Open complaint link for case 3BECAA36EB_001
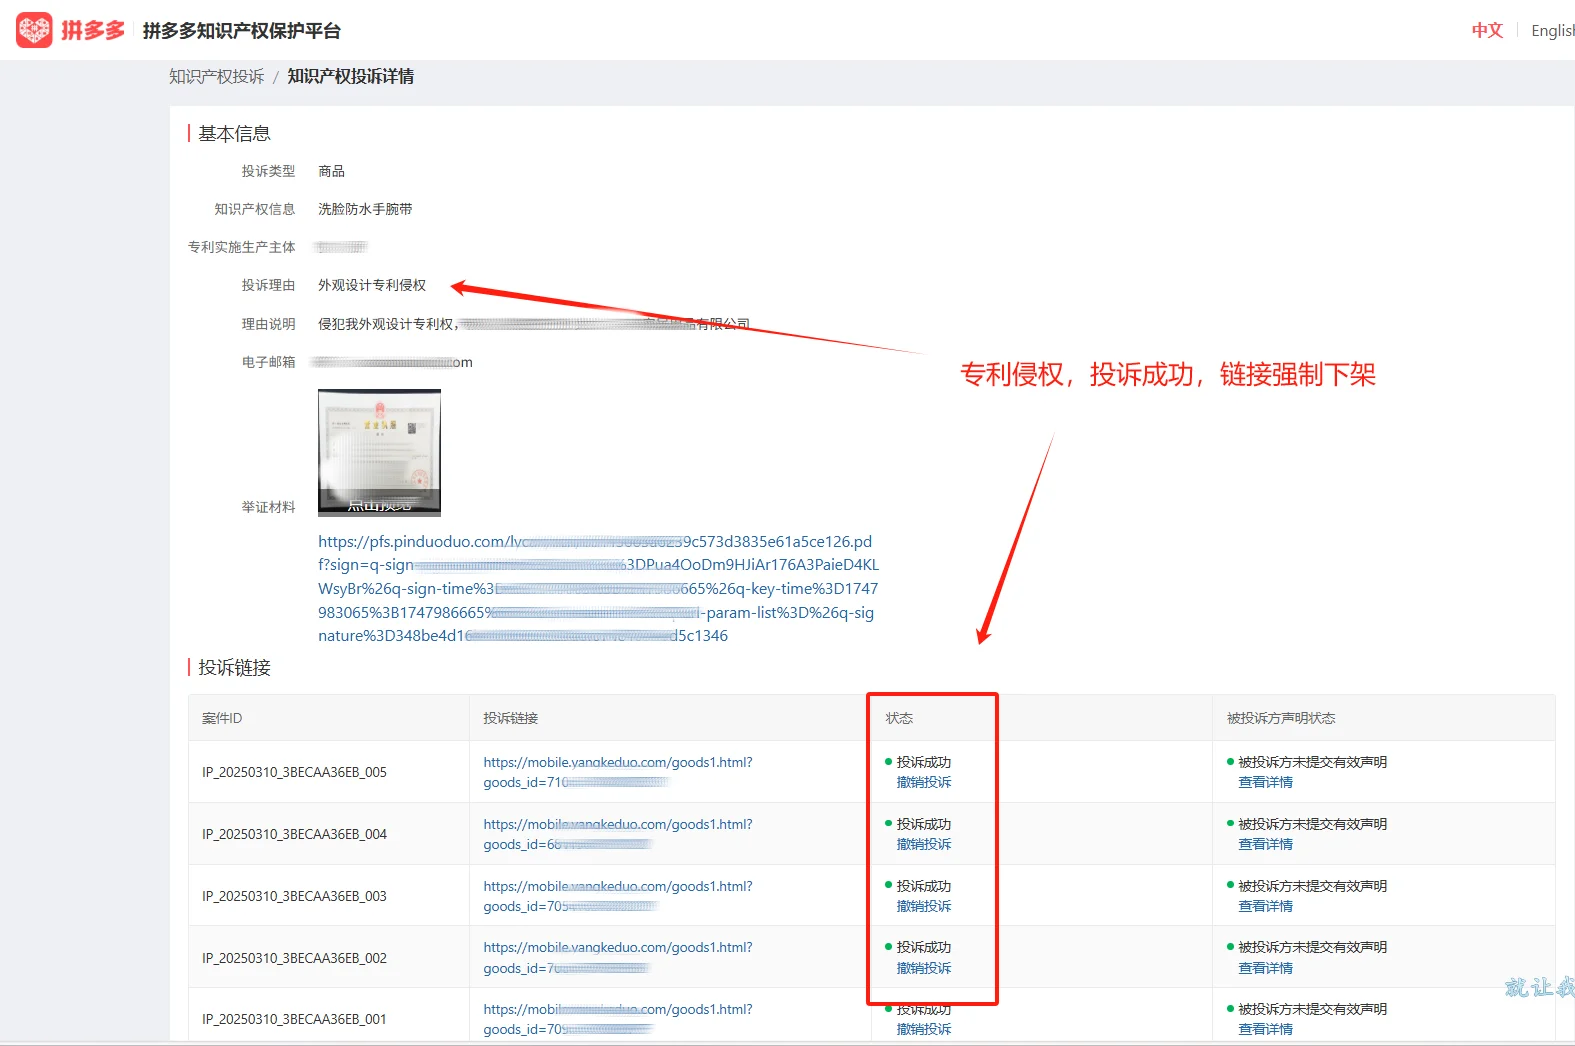Screen dimensions: 1575x1046 618,1019
